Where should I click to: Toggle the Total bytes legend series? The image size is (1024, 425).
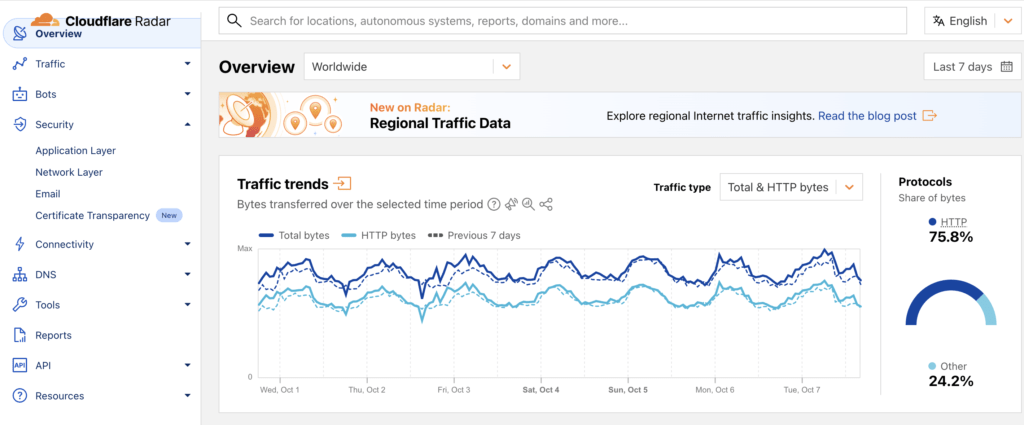click(294, 235)
